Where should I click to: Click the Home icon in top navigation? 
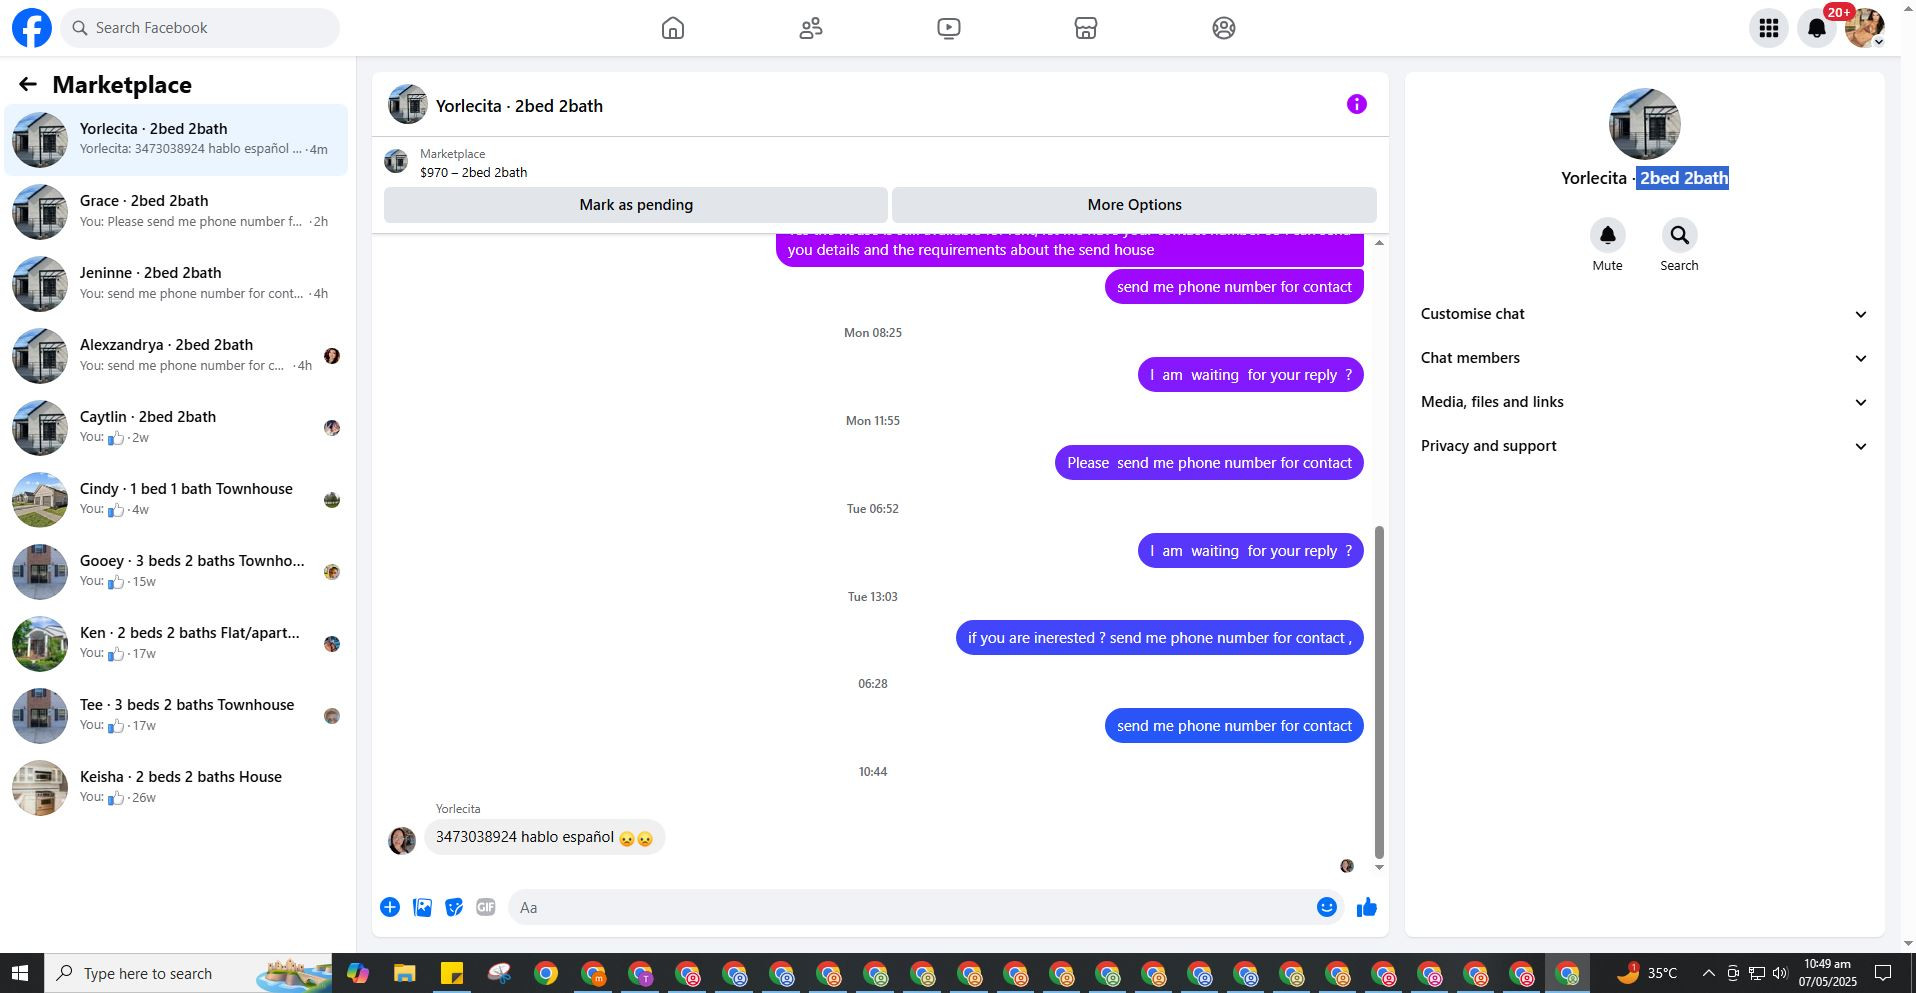tap(673, 28)
